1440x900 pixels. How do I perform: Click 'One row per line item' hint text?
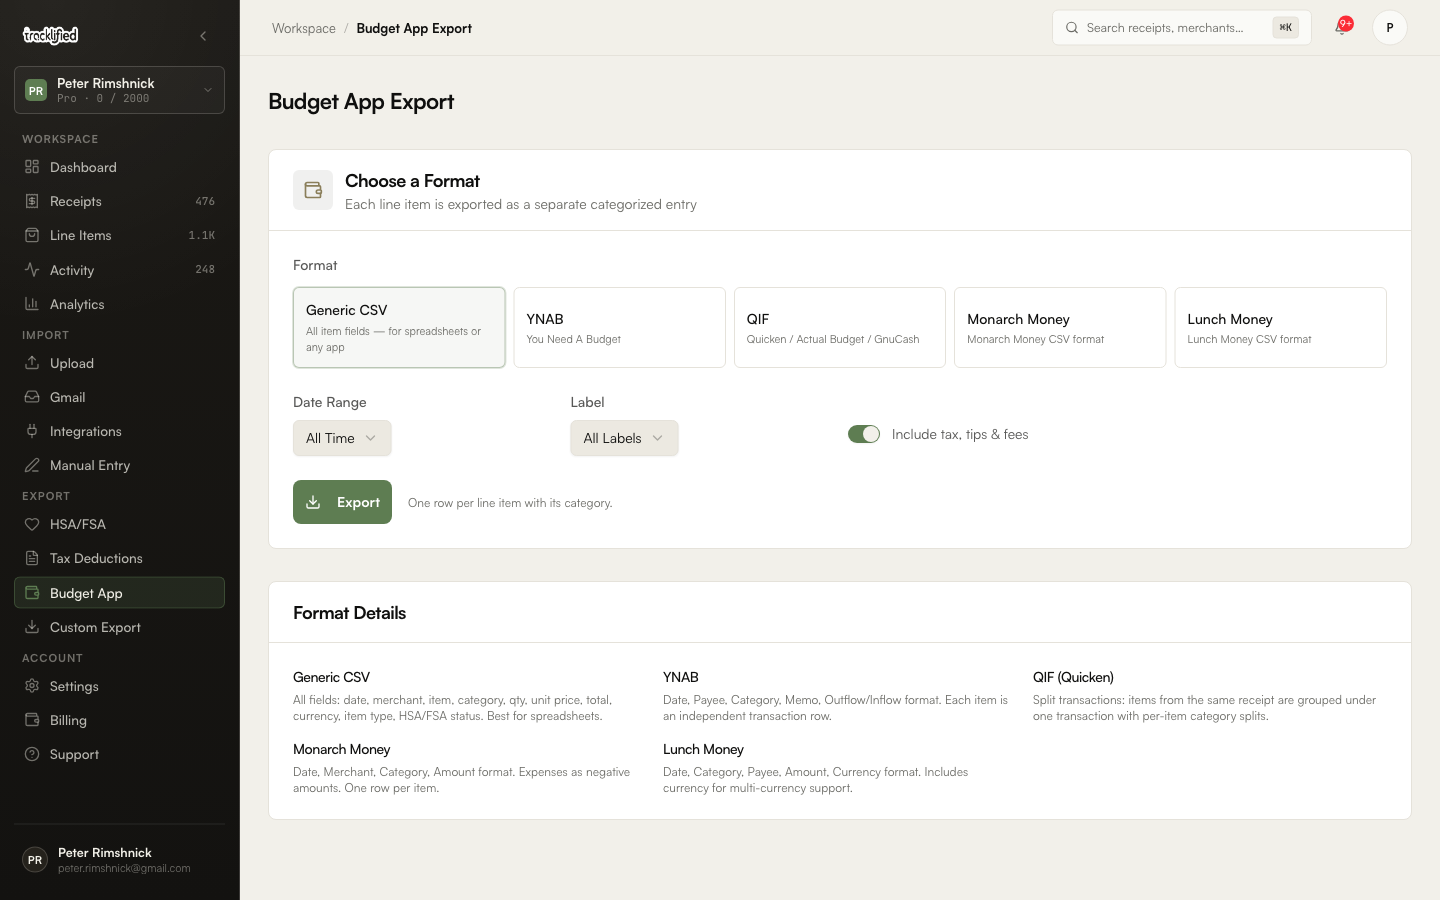click(510, 503)
